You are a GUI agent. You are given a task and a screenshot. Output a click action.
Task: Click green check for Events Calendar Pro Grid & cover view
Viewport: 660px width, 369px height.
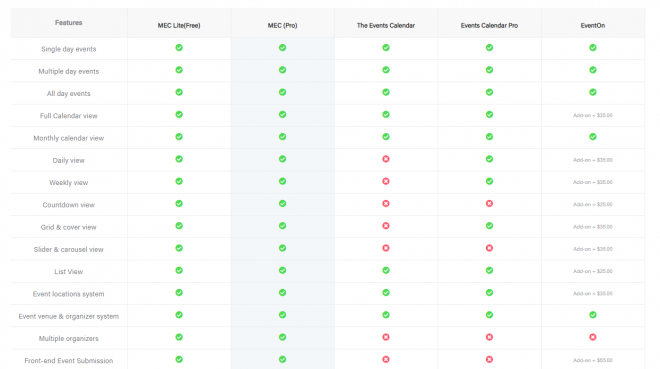point(489,226)
